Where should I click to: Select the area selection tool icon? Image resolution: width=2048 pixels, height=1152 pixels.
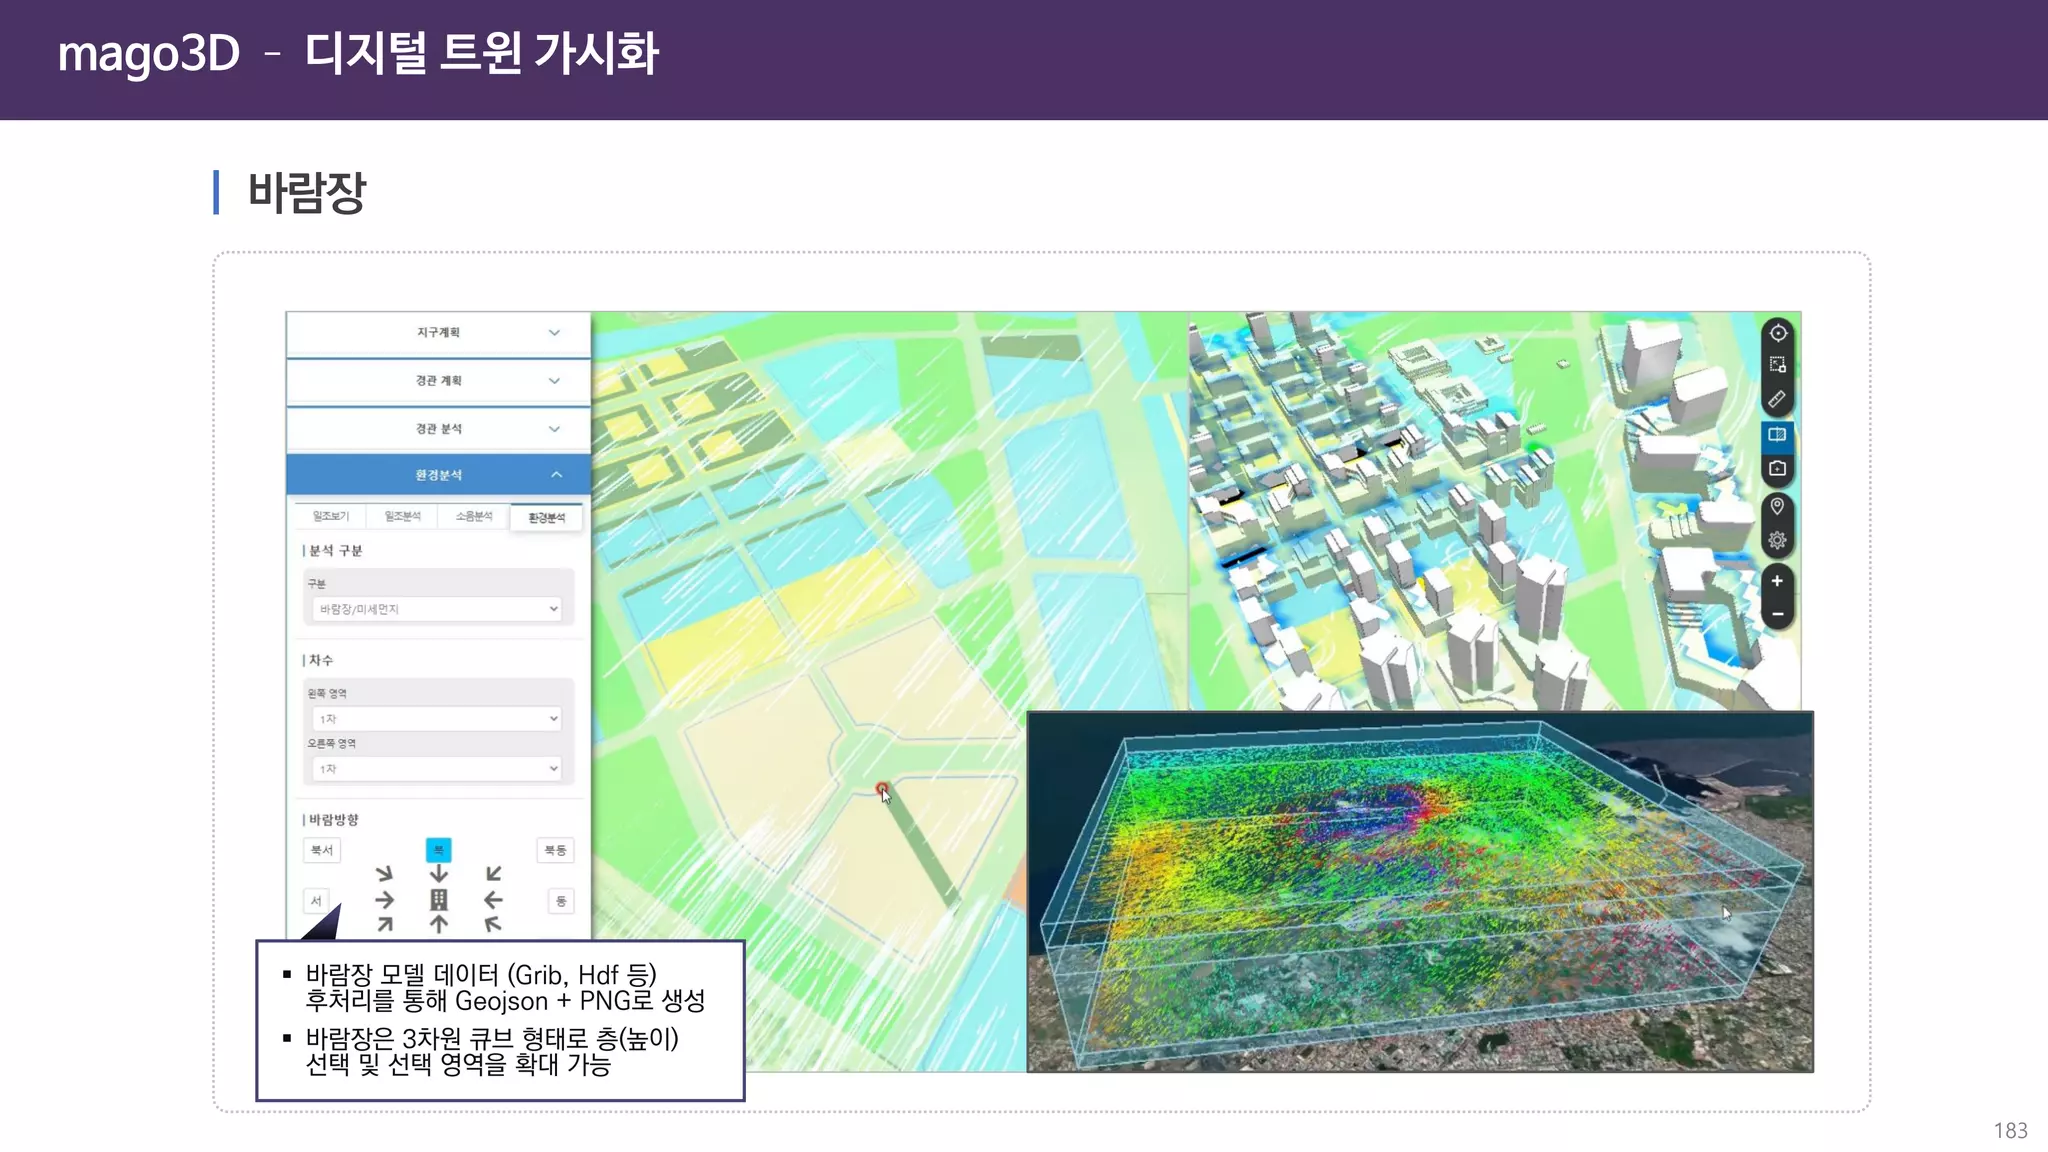coord(1777,365)
